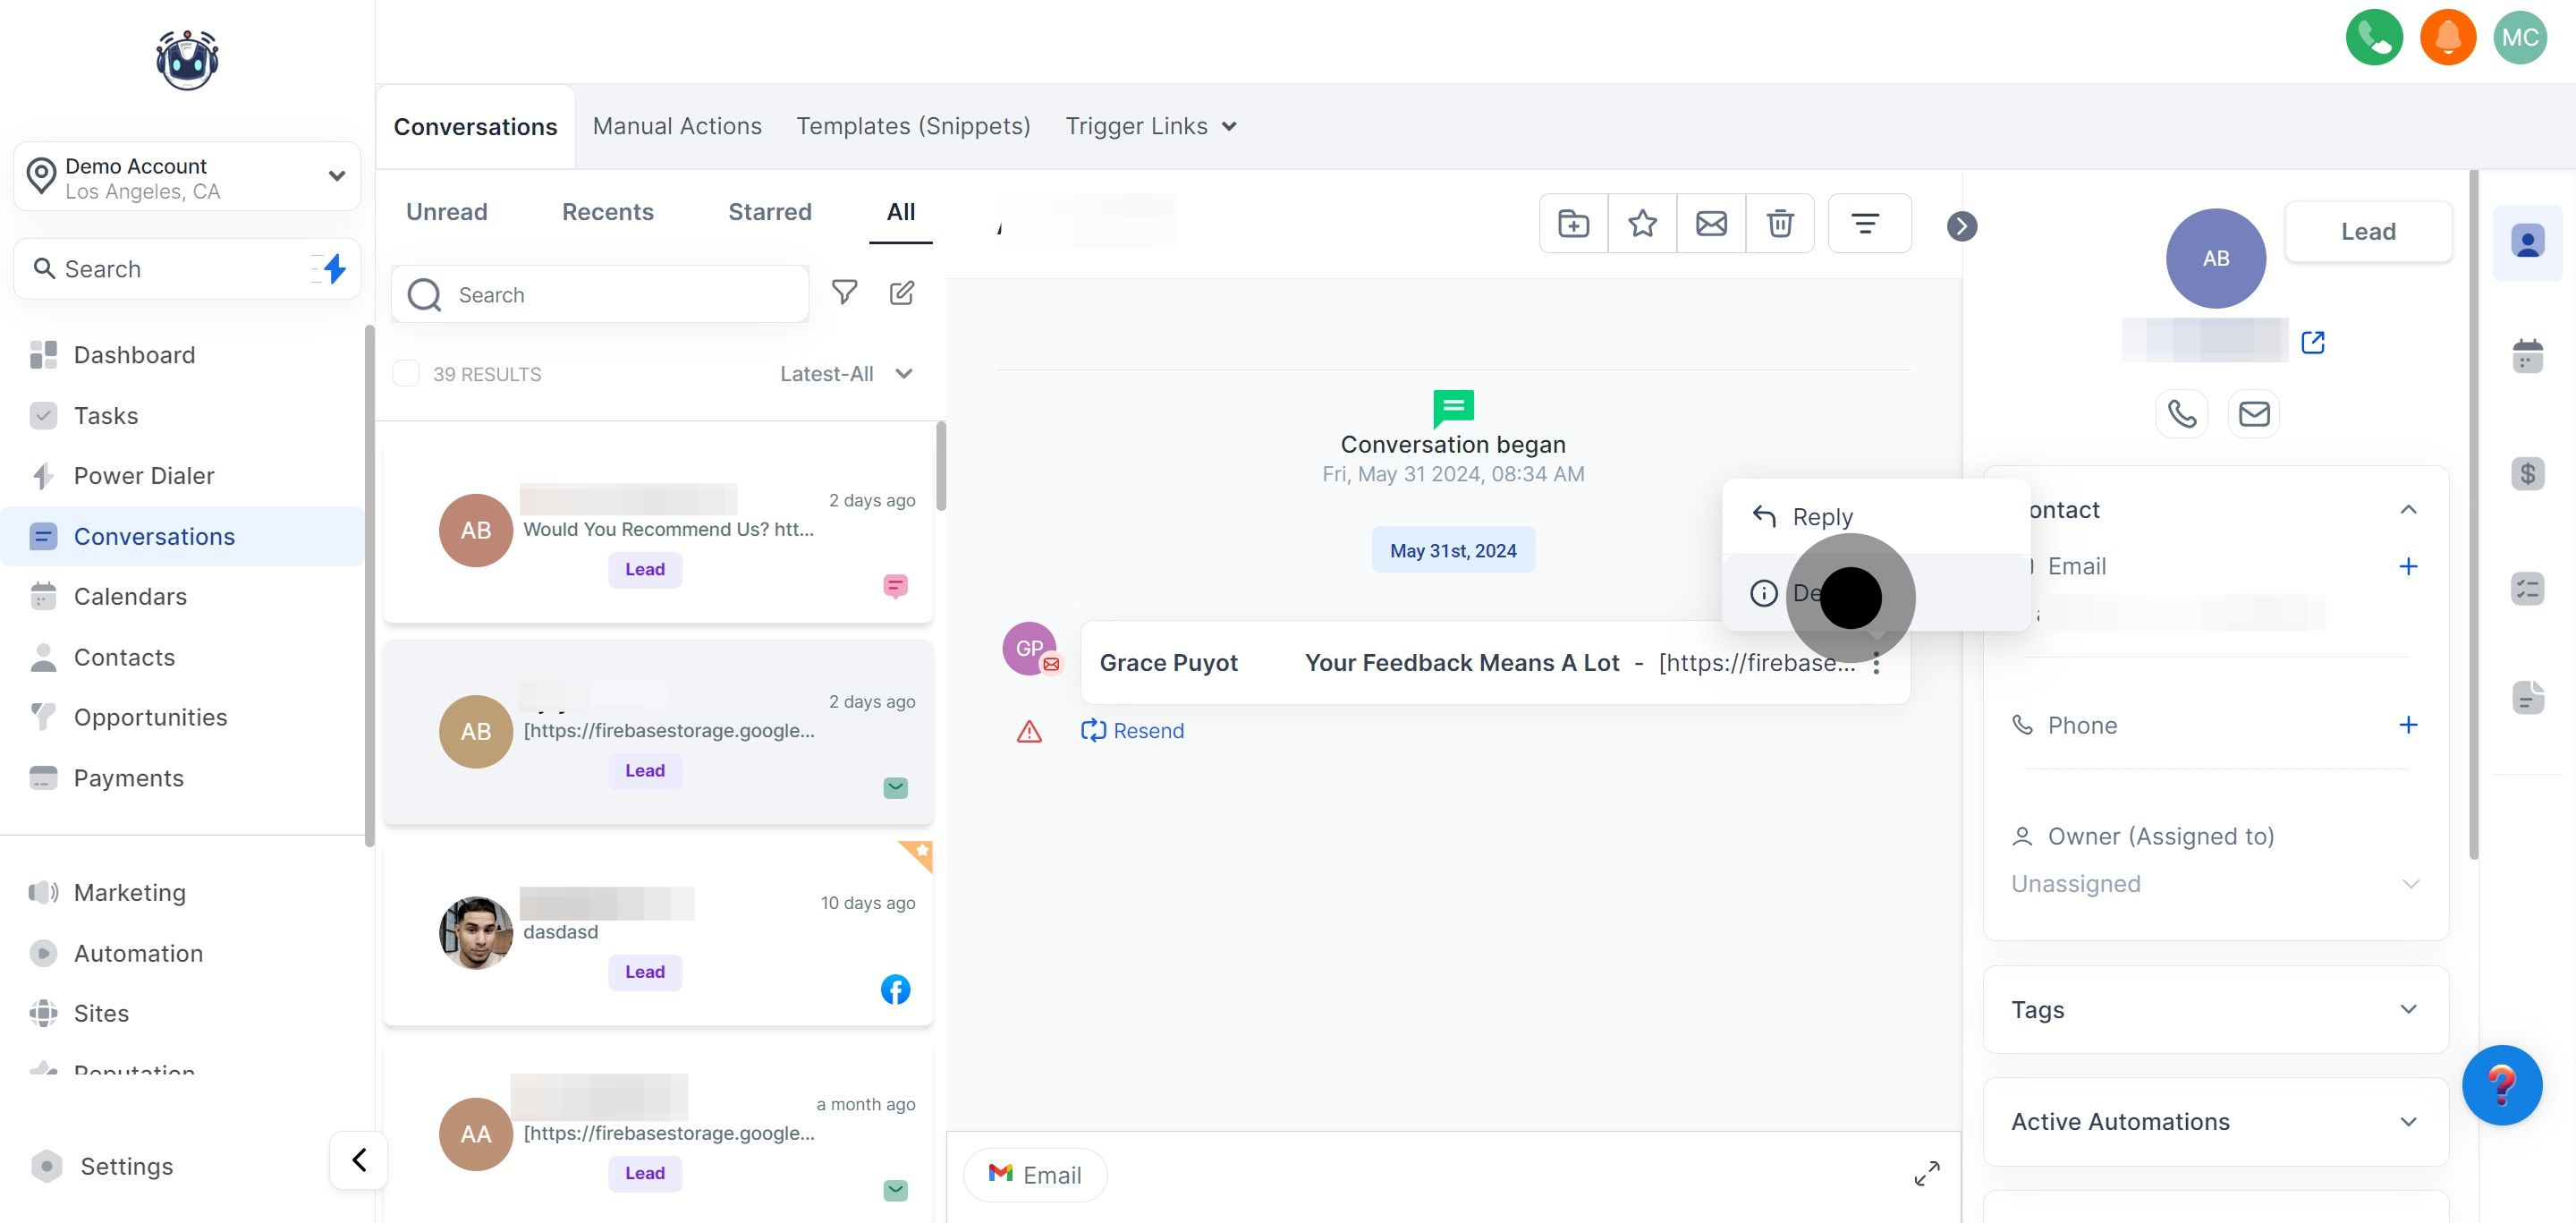Click the trash icon to delete conversation

tap(1779, 223)
